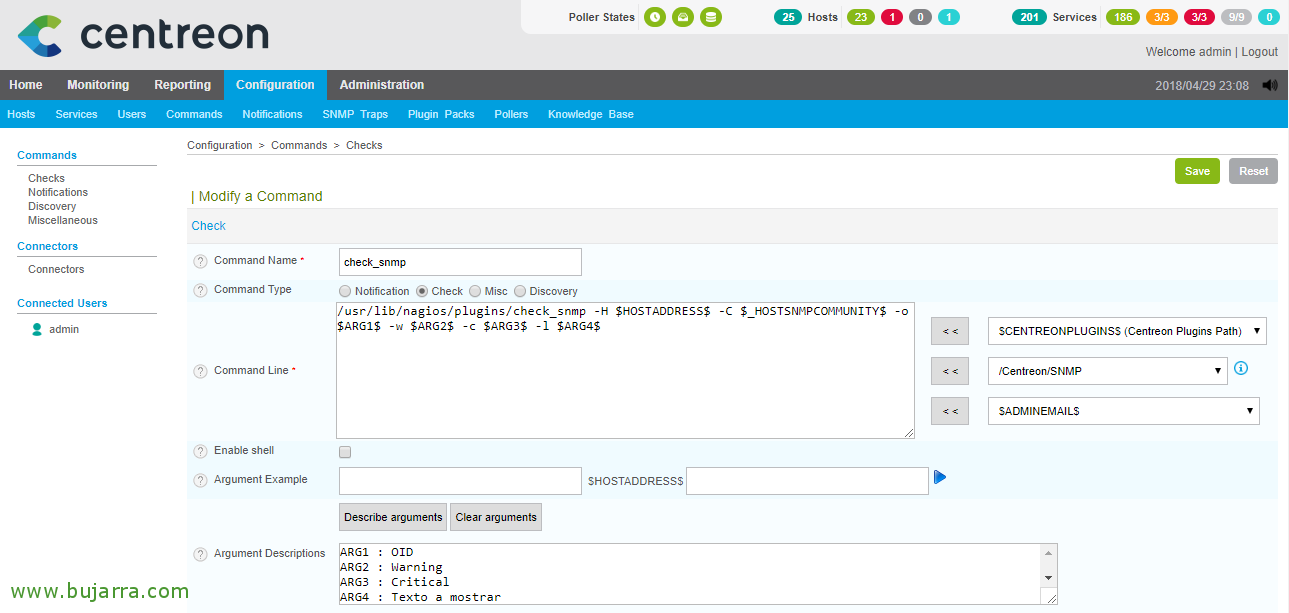Viewport: 1289px width, 613px height.
Task: Click the help icon beside Argument Example
Action: [200, 480]
